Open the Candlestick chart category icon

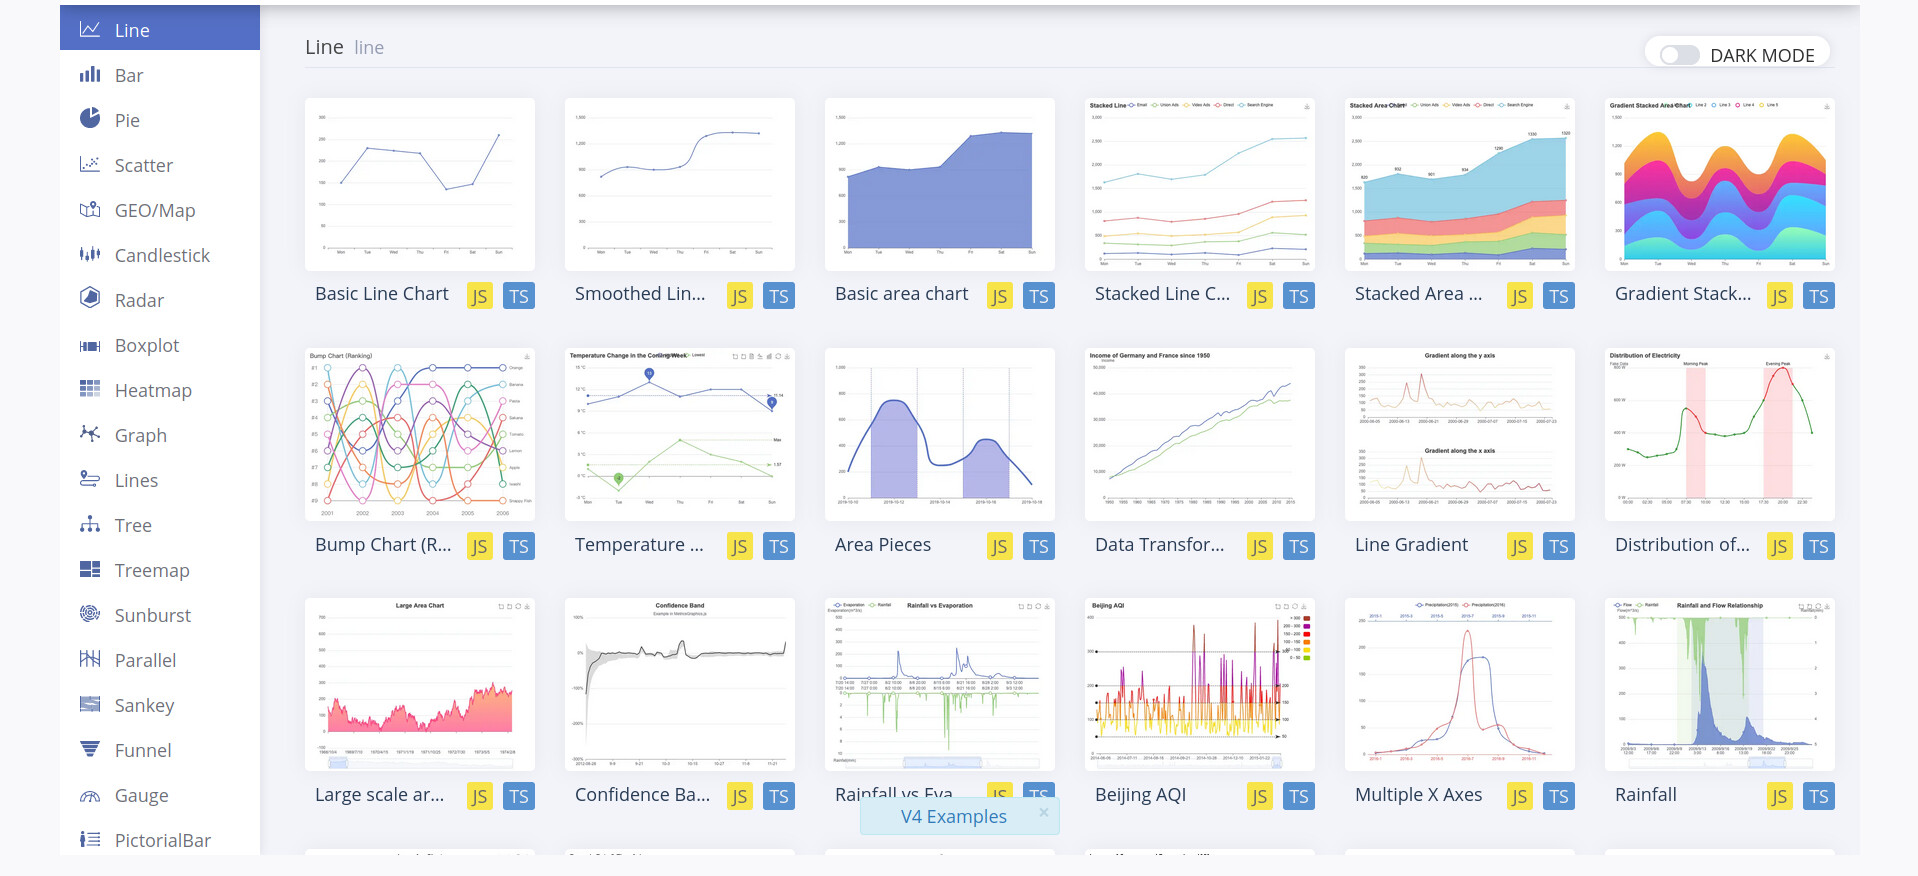click(x=90, y=254)
